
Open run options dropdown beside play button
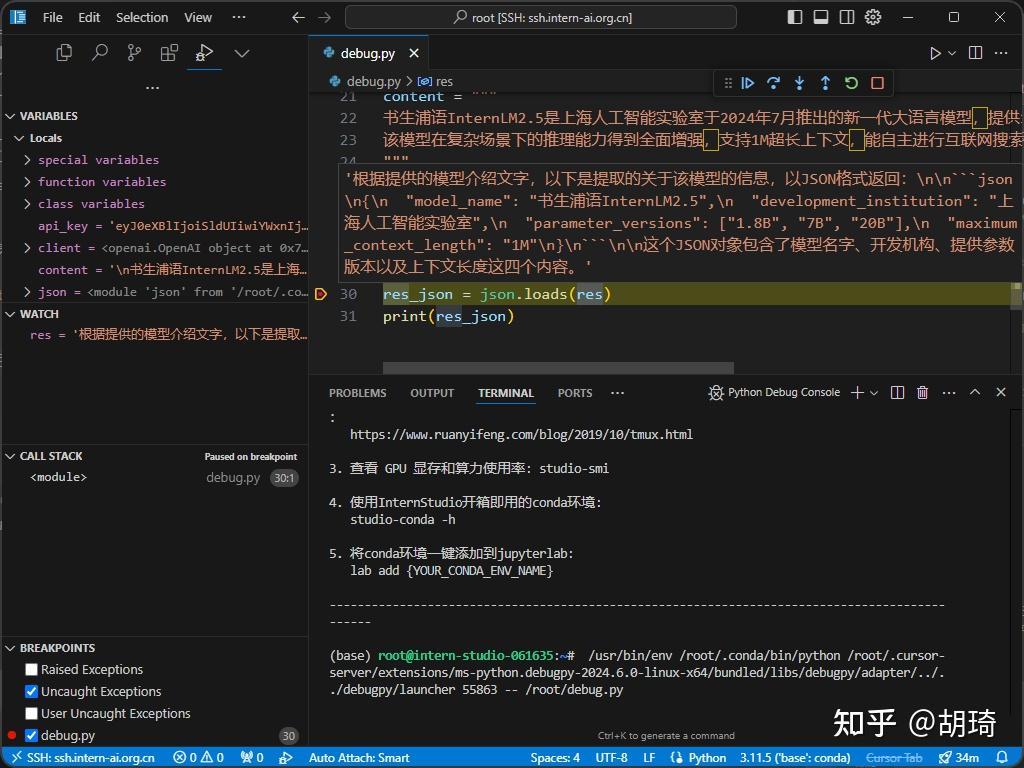click(x=952, y=54)
